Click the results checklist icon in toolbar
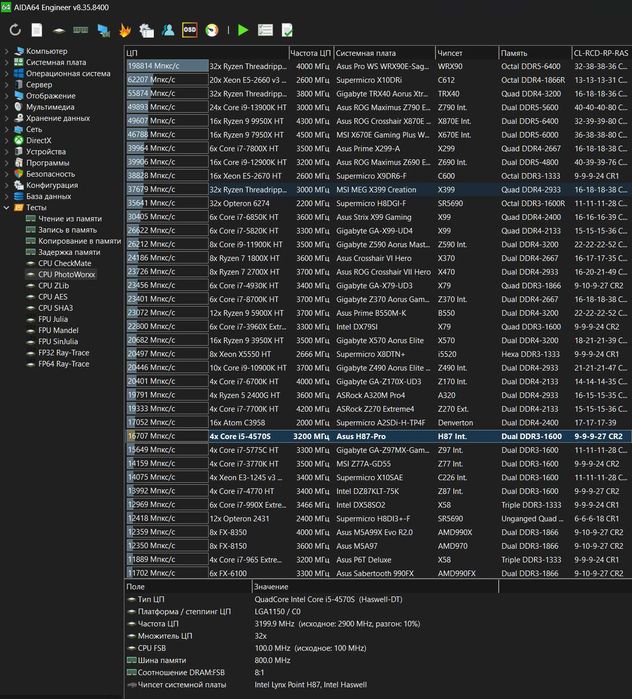The height and width of the screenshot is (699, 632). point(265,30)
